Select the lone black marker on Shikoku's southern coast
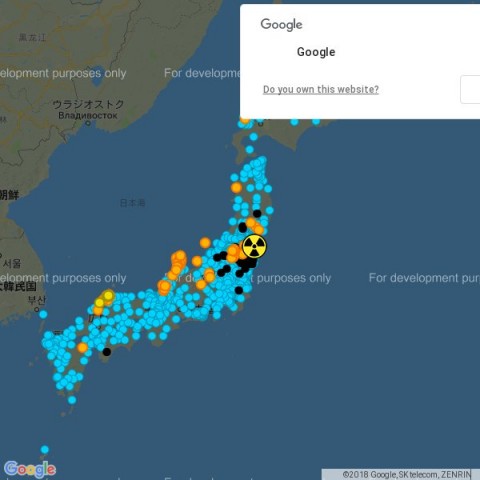This screenshot has height=480, width=480. pyautogui.click(x=107, y=352)
